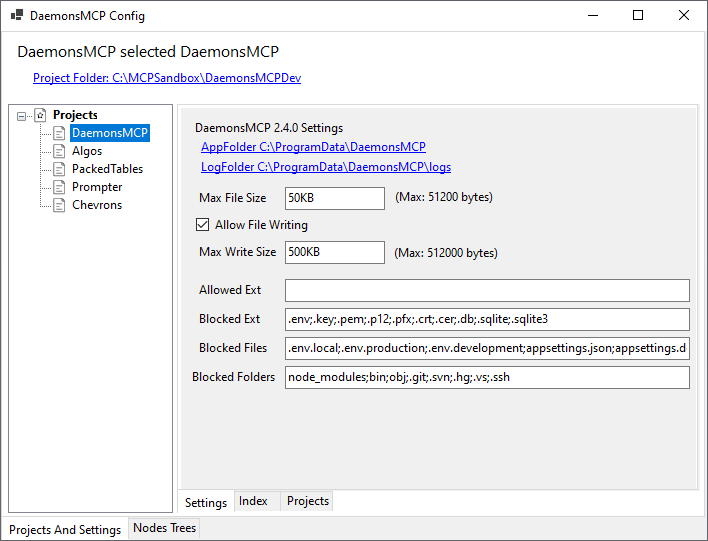The image size is (708, 541).
Task: Click the "Max Write Size" label
Action: click(238, 252)
